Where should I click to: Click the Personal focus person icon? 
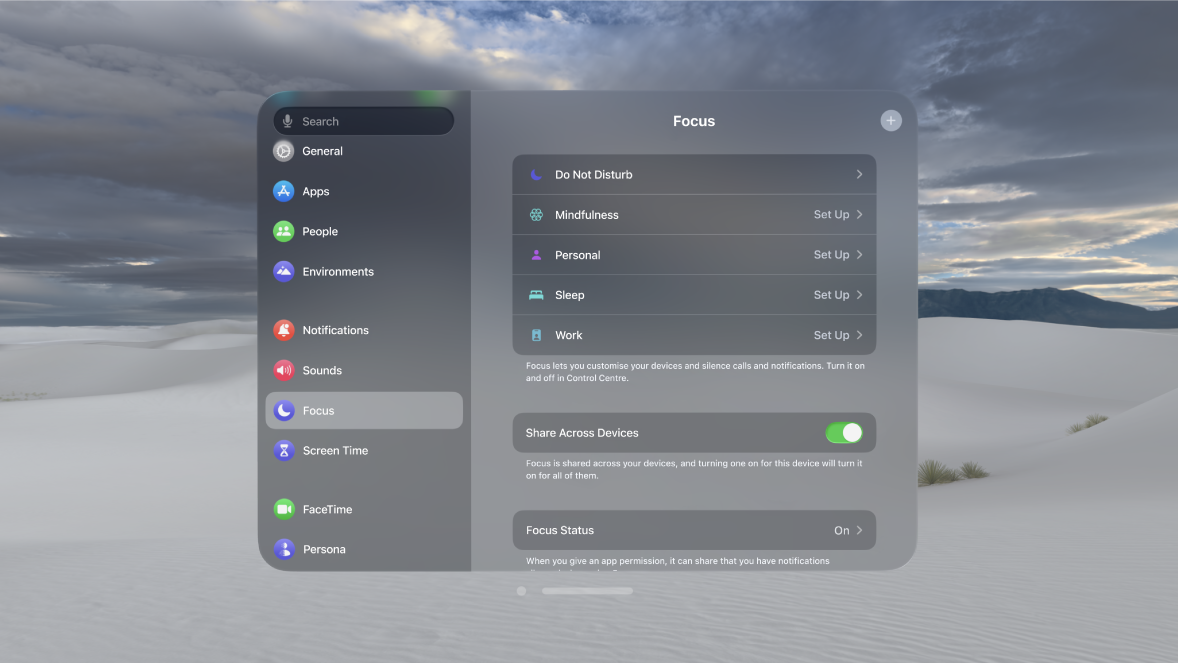coord(536,254)
